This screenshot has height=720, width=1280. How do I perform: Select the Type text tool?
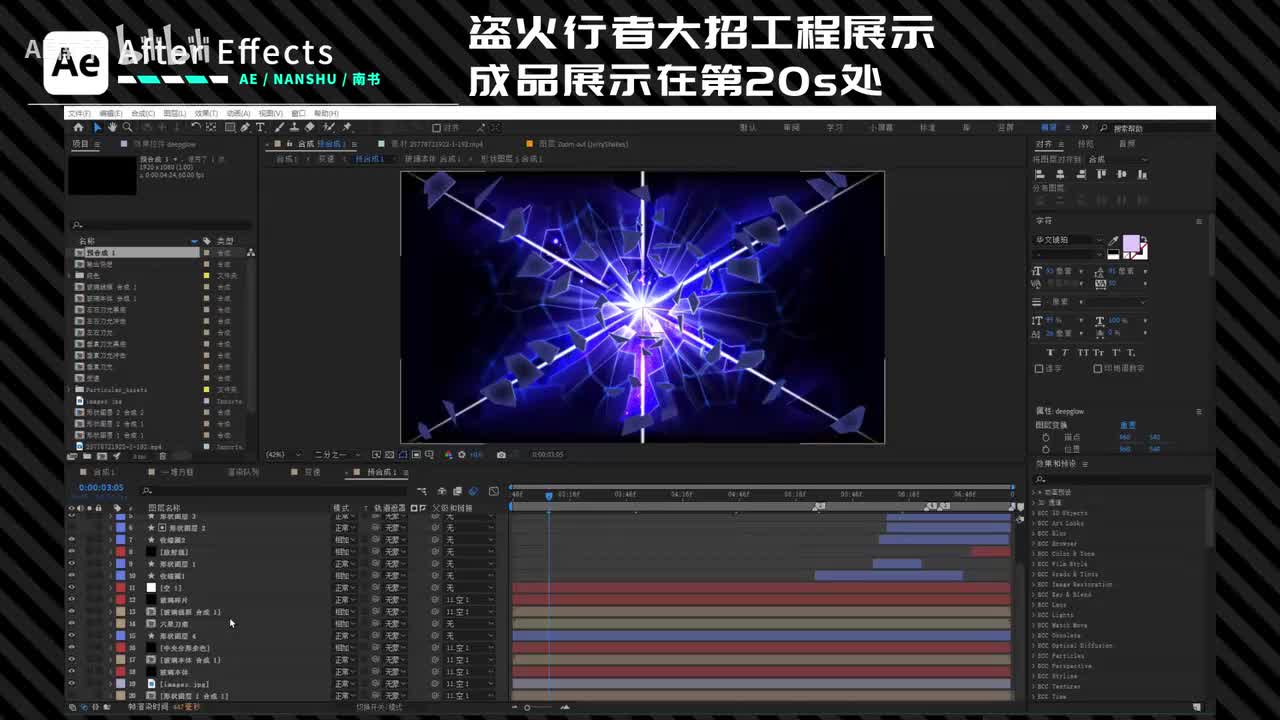coord(260,127)
